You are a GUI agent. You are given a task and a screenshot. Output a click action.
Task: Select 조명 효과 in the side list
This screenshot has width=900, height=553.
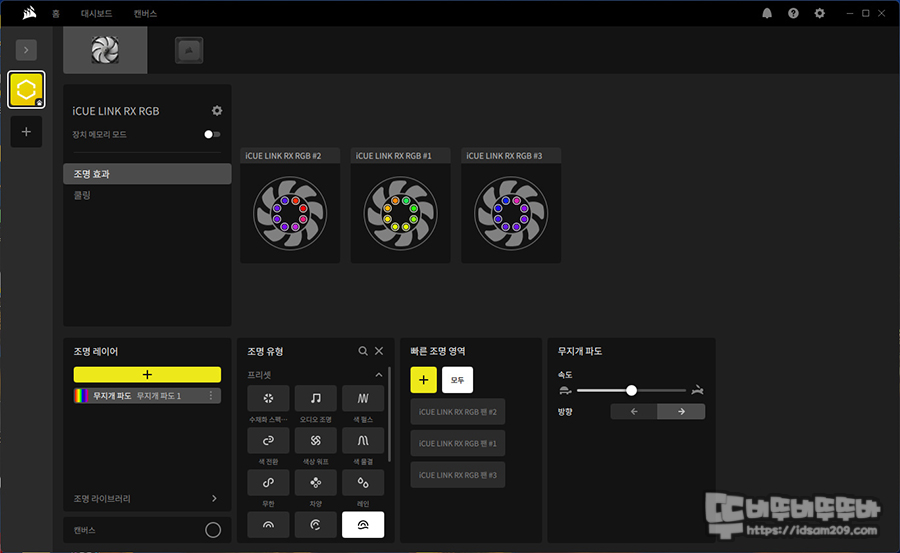coord(148,174)
